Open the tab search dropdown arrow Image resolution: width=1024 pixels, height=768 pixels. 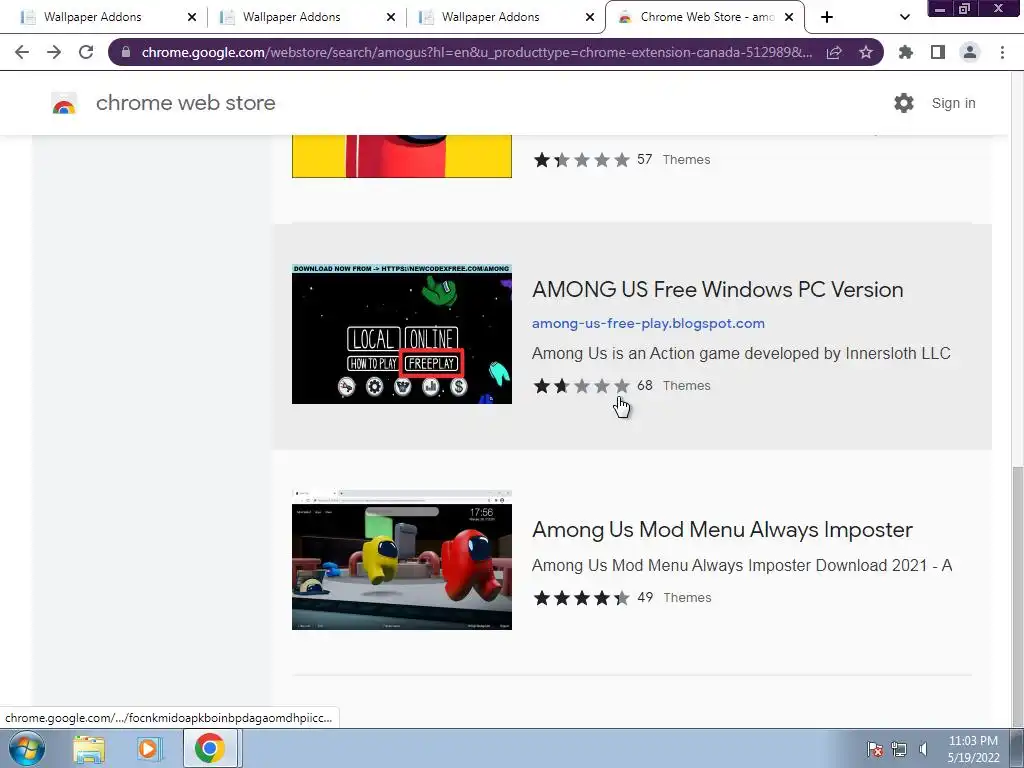[904, 17]
